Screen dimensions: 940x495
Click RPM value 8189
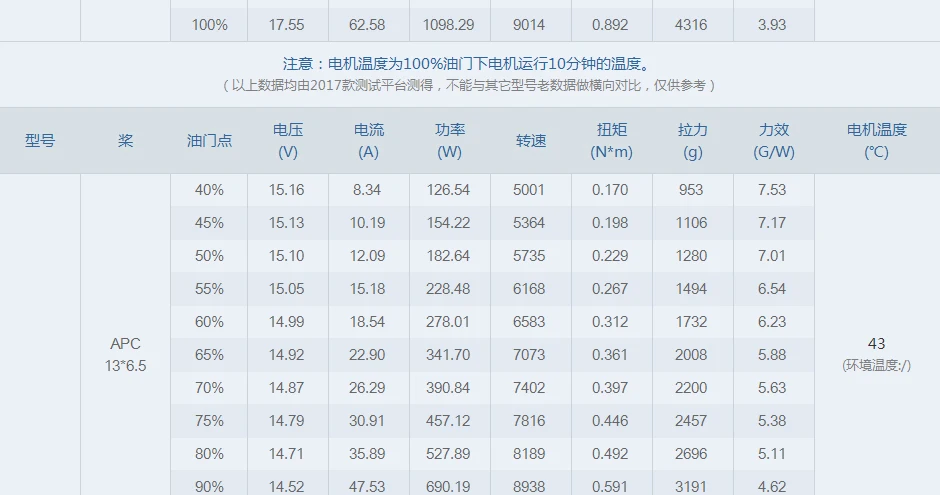pyautogui.click(x=529, y=454)
